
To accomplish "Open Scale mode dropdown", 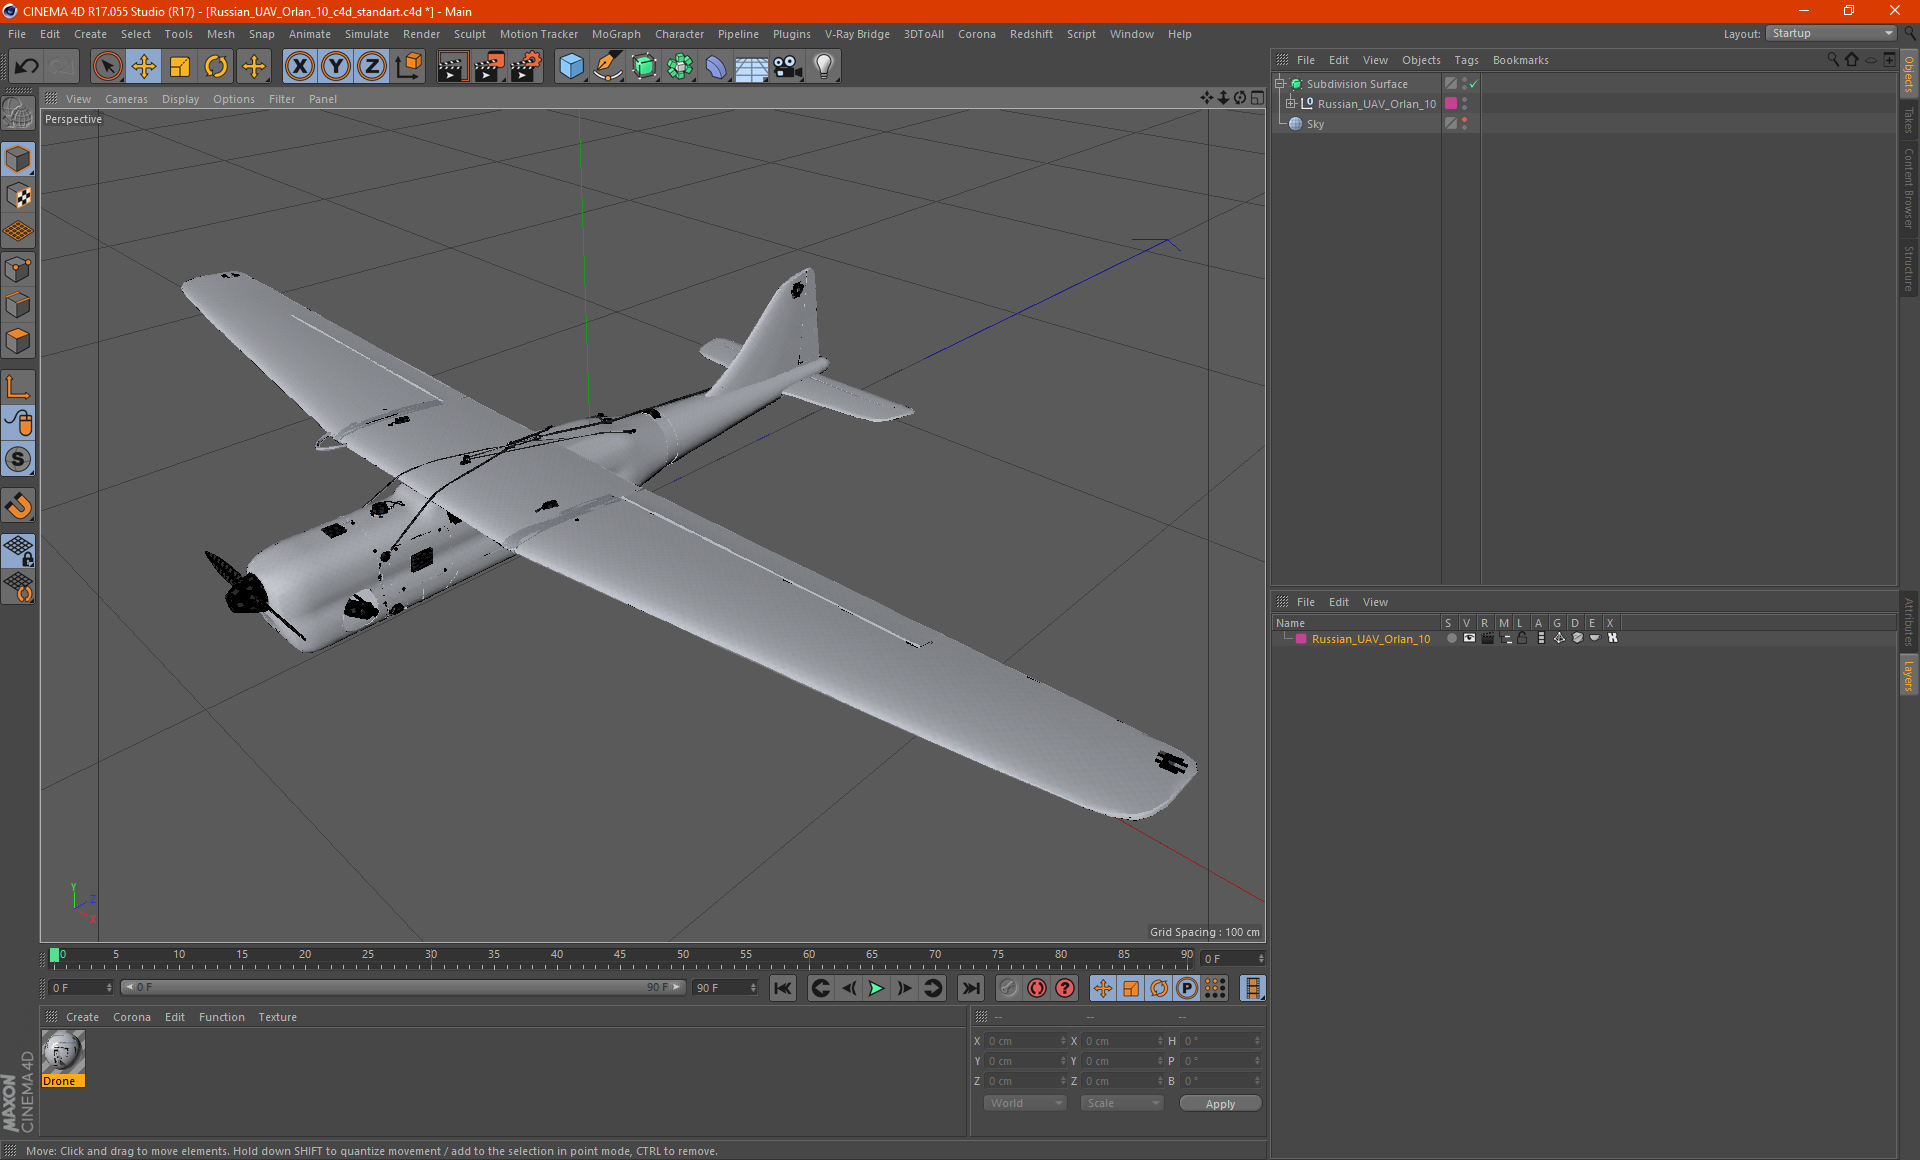I will click(1122, 1103).
